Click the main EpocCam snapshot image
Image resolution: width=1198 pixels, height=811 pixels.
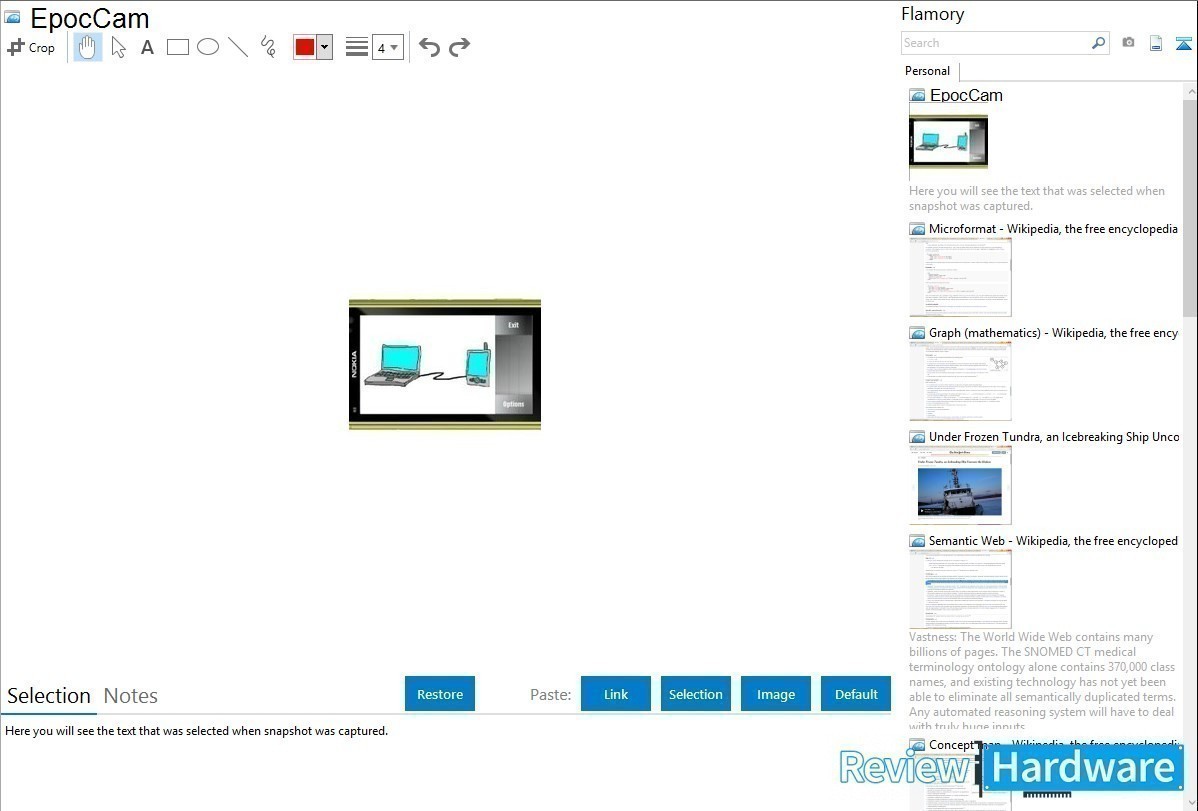[x=445, y=365]
